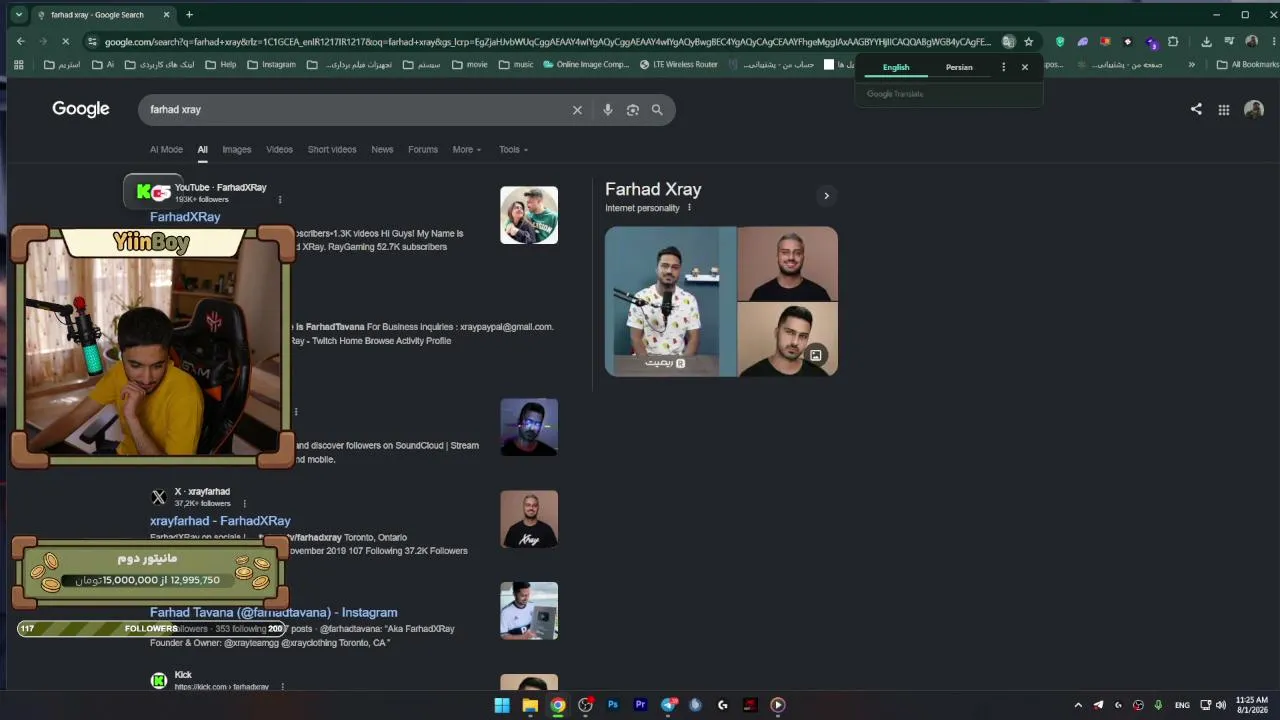Clear the Google search box text

coord(577,110)
